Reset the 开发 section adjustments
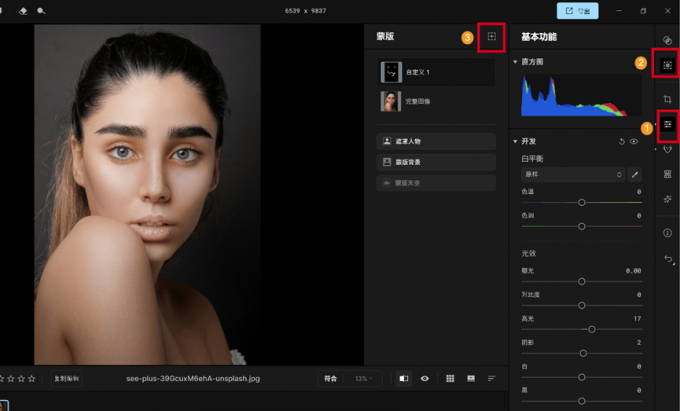Screen dimensions: 680x411 [x=622, y=142]
